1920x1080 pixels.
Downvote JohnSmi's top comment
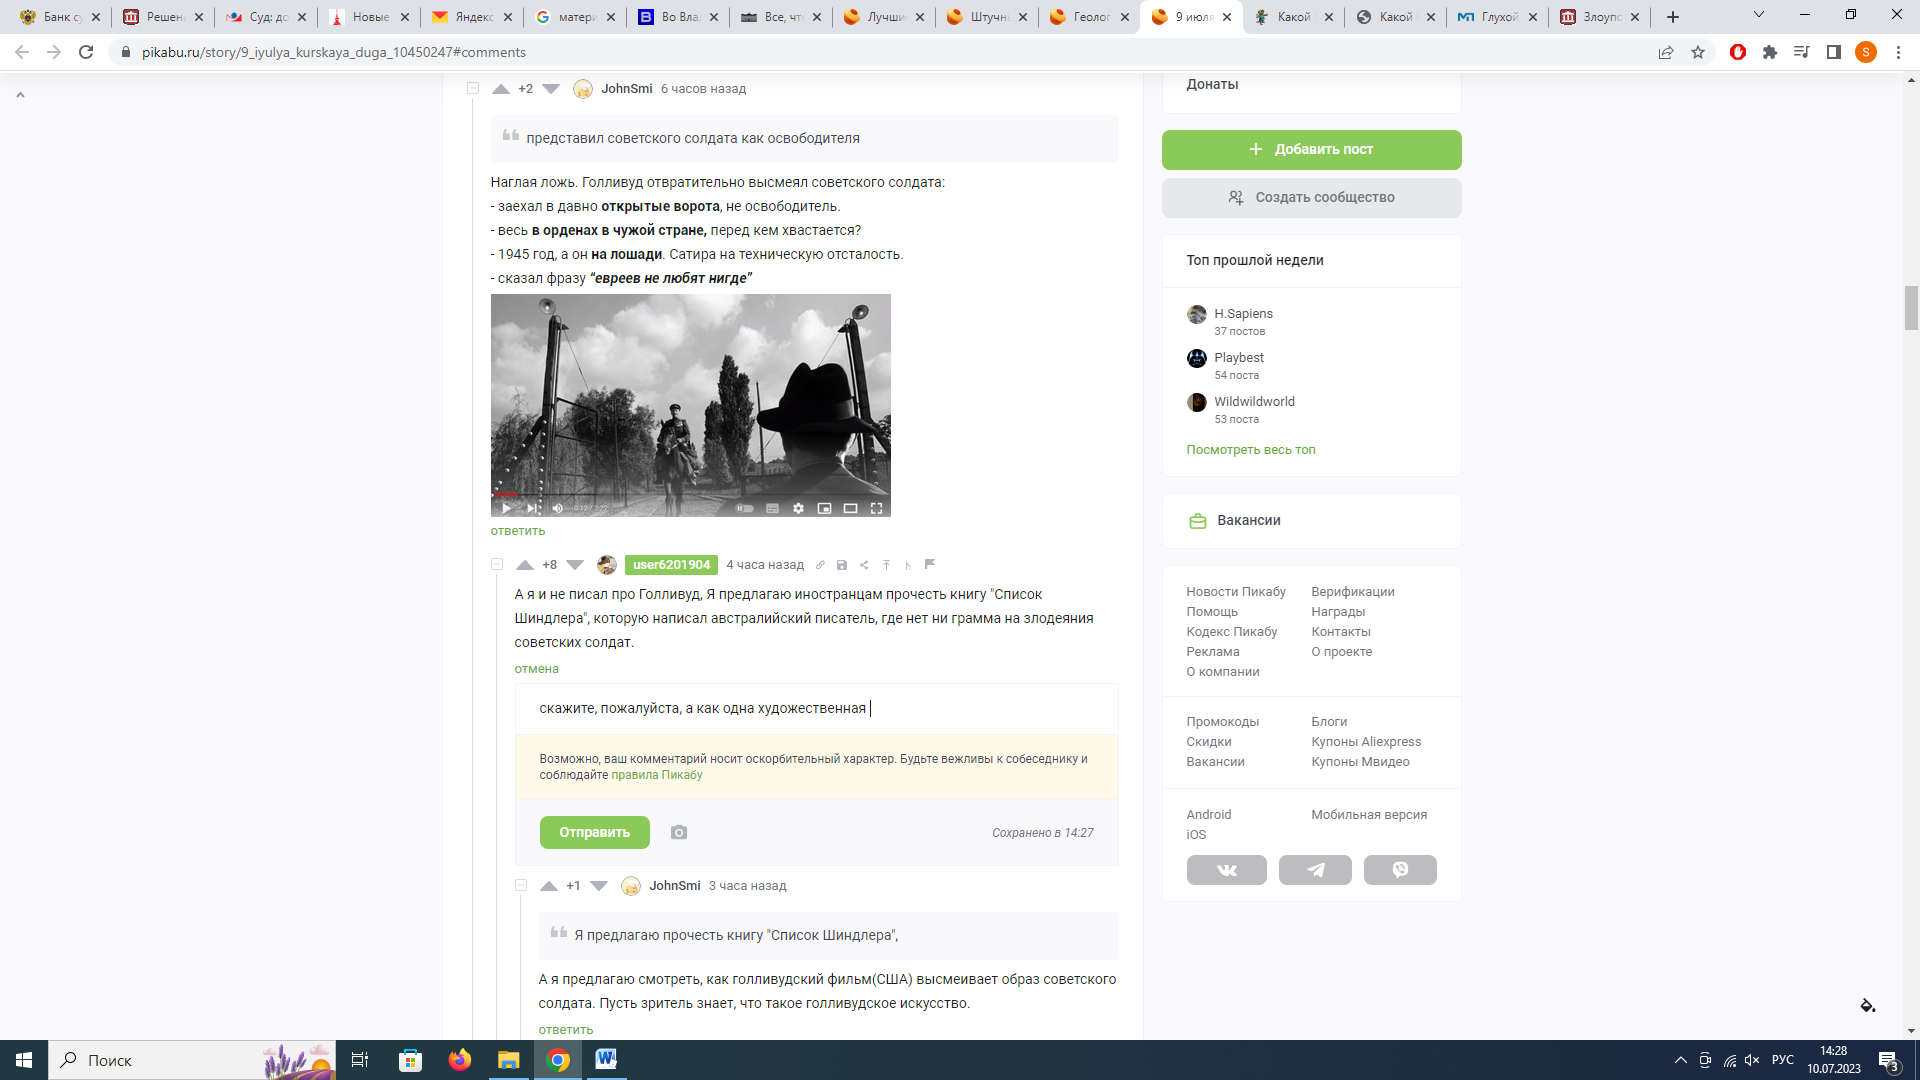tap(551, 89)
